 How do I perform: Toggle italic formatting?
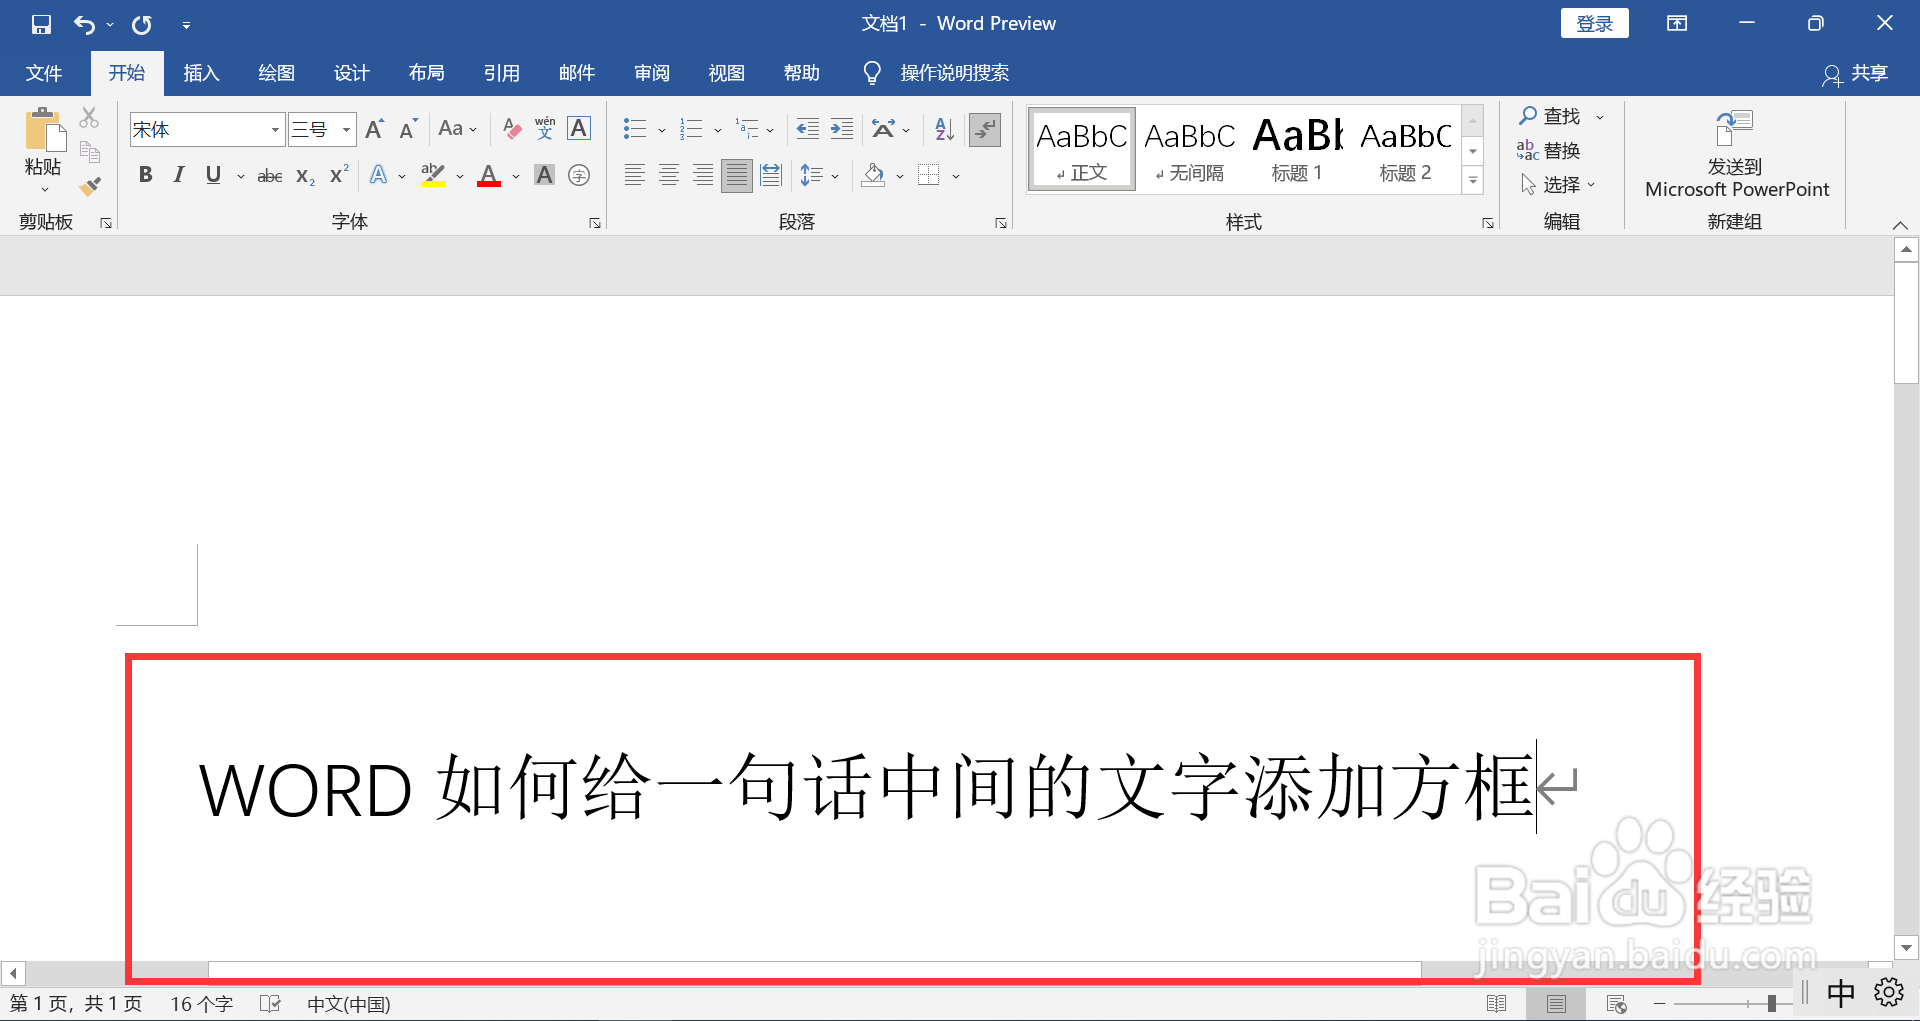point(179,176)
